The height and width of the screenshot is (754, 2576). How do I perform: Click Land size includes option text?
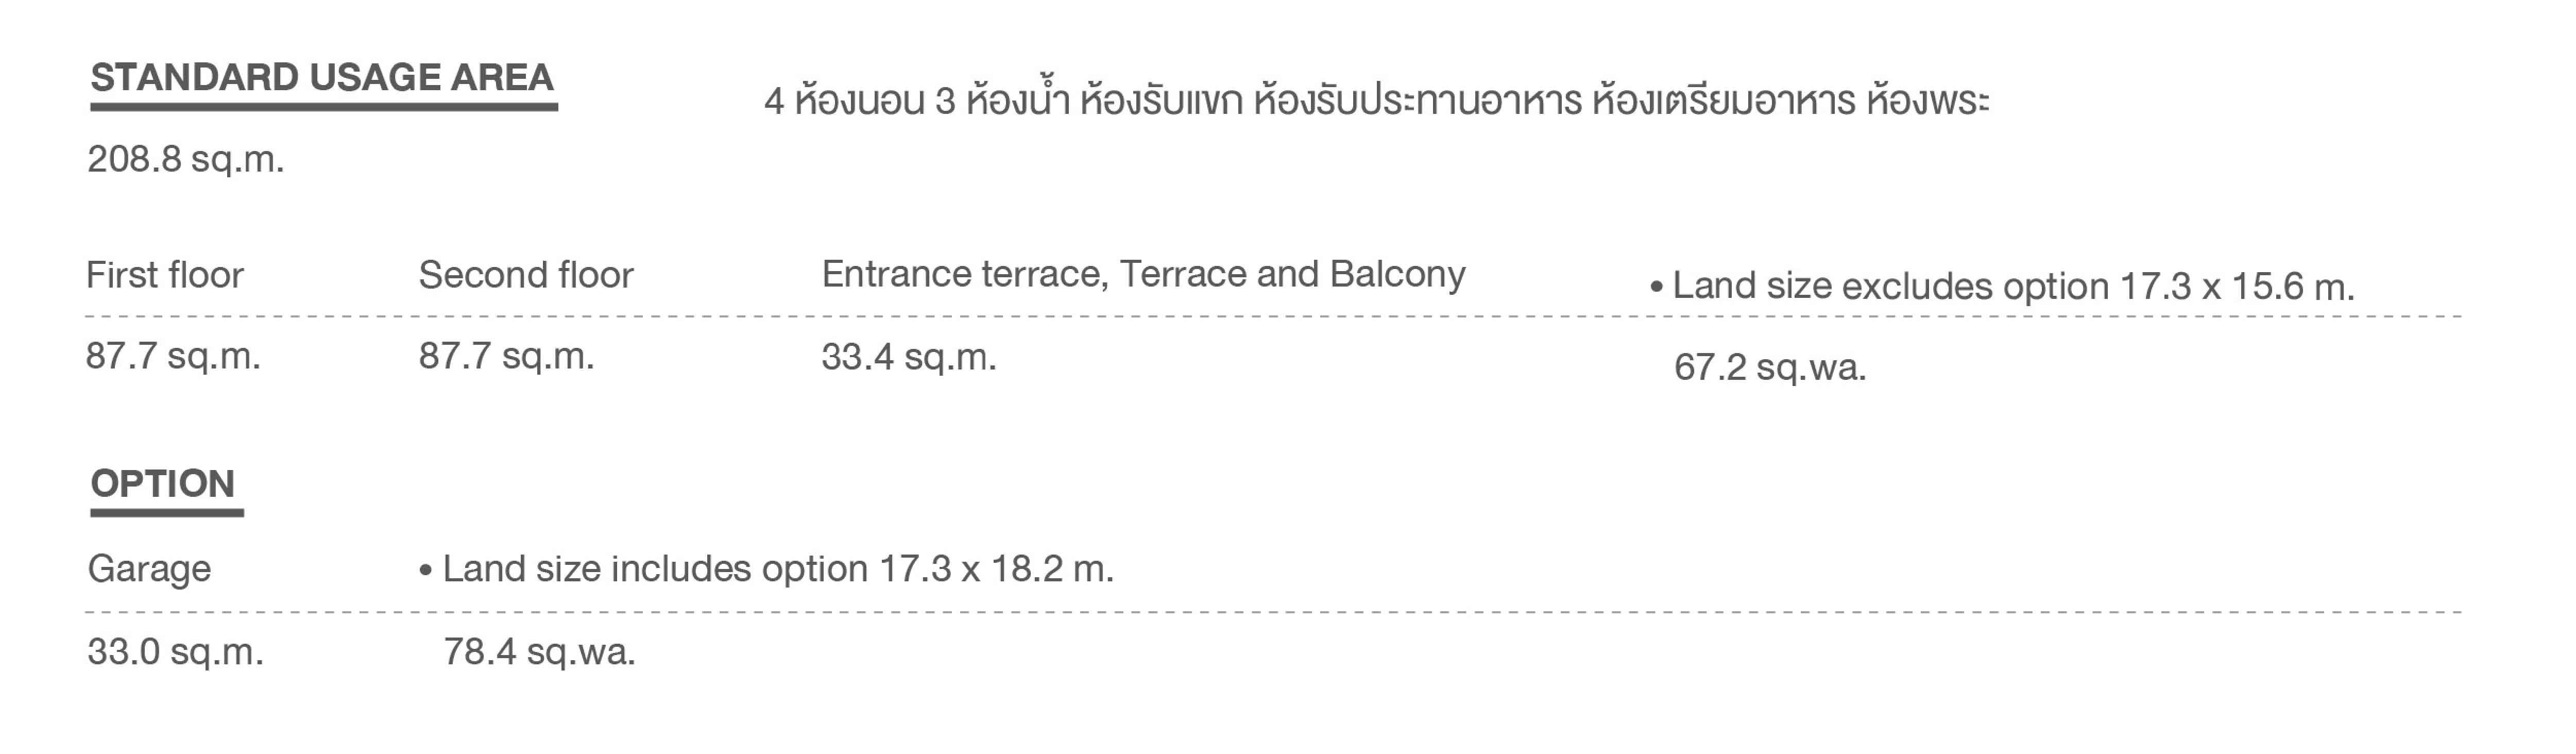coord(767,569)
